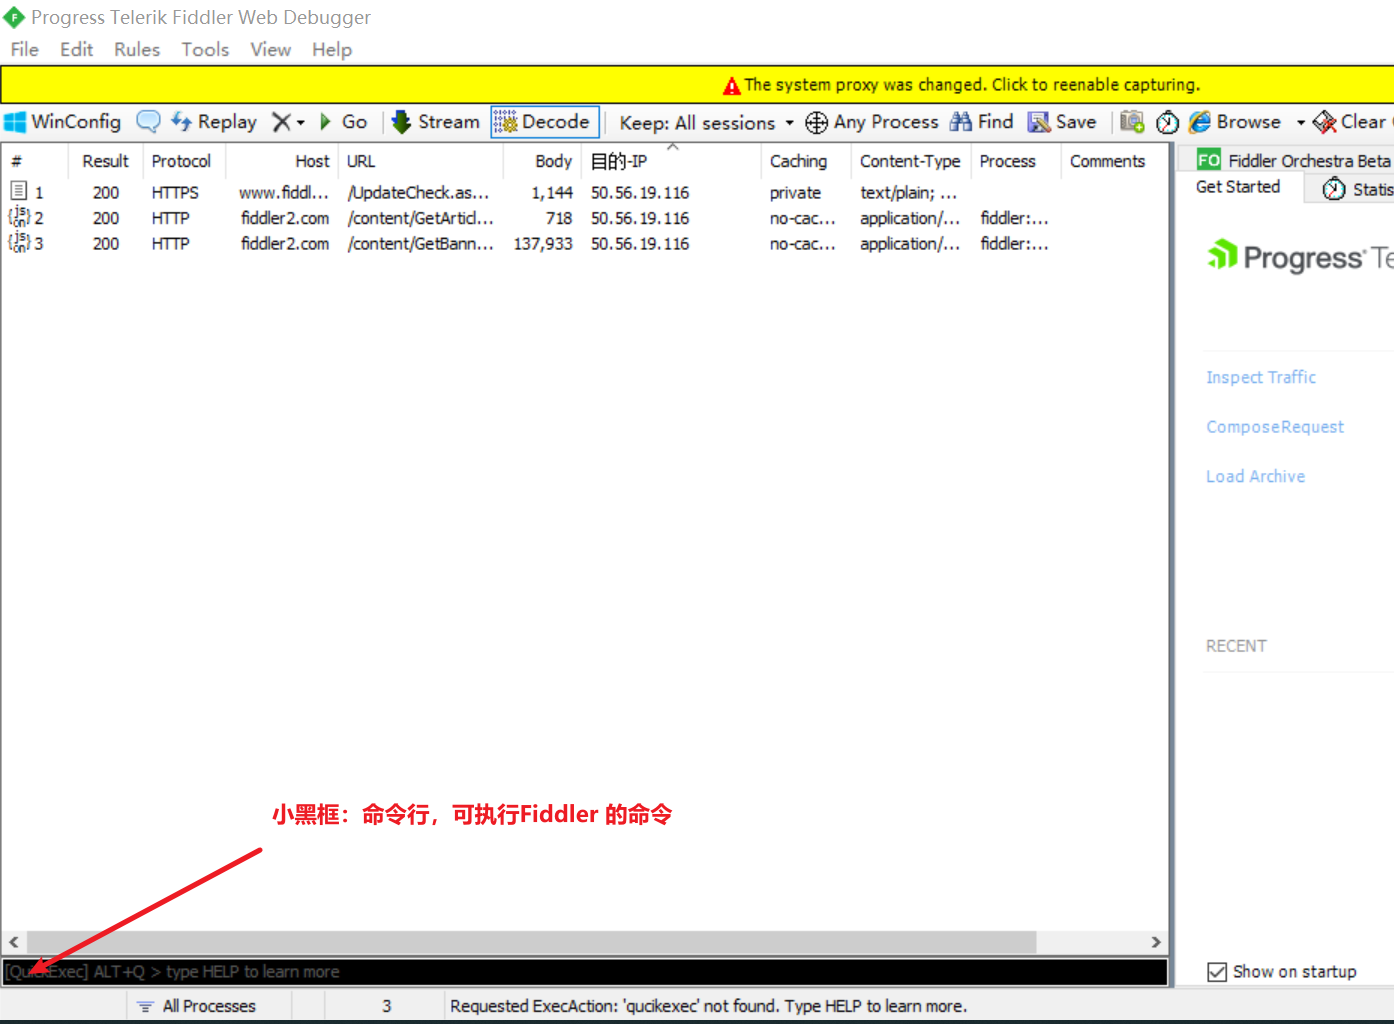1394x1024 pixels.
Task: Click the Any Process crosshair target
Action: pos(817,122)
